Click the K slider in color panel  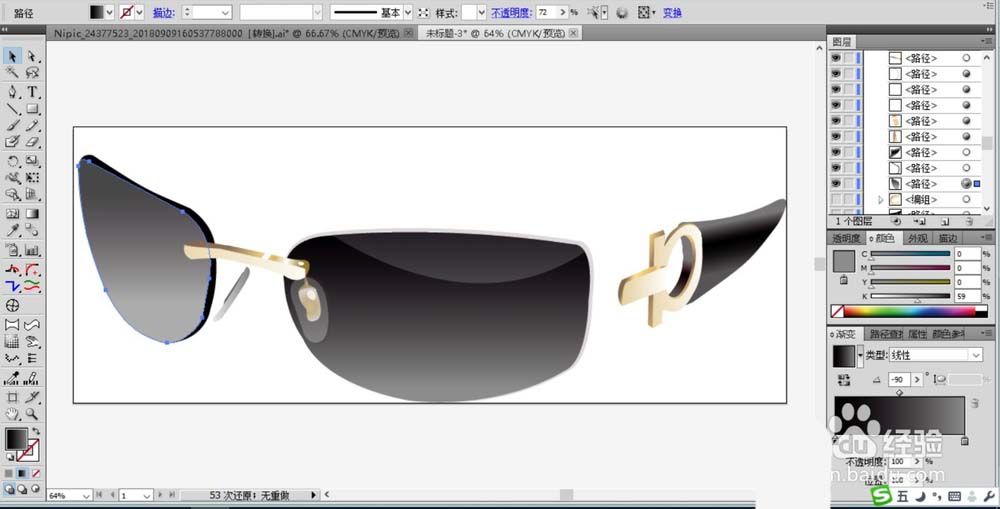tap(911, 296)
